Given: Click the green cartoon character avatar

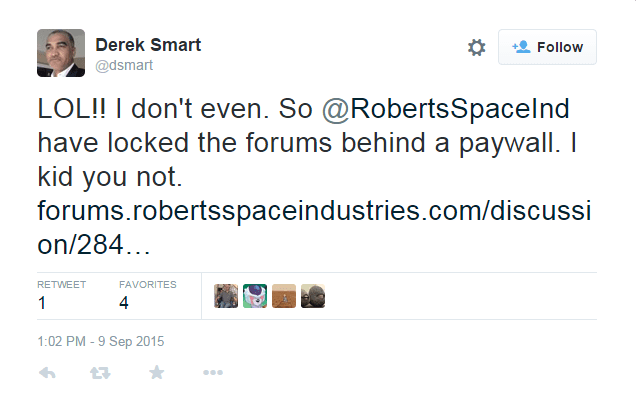Looking at the screenshot, I should click(x=255, y=296).
